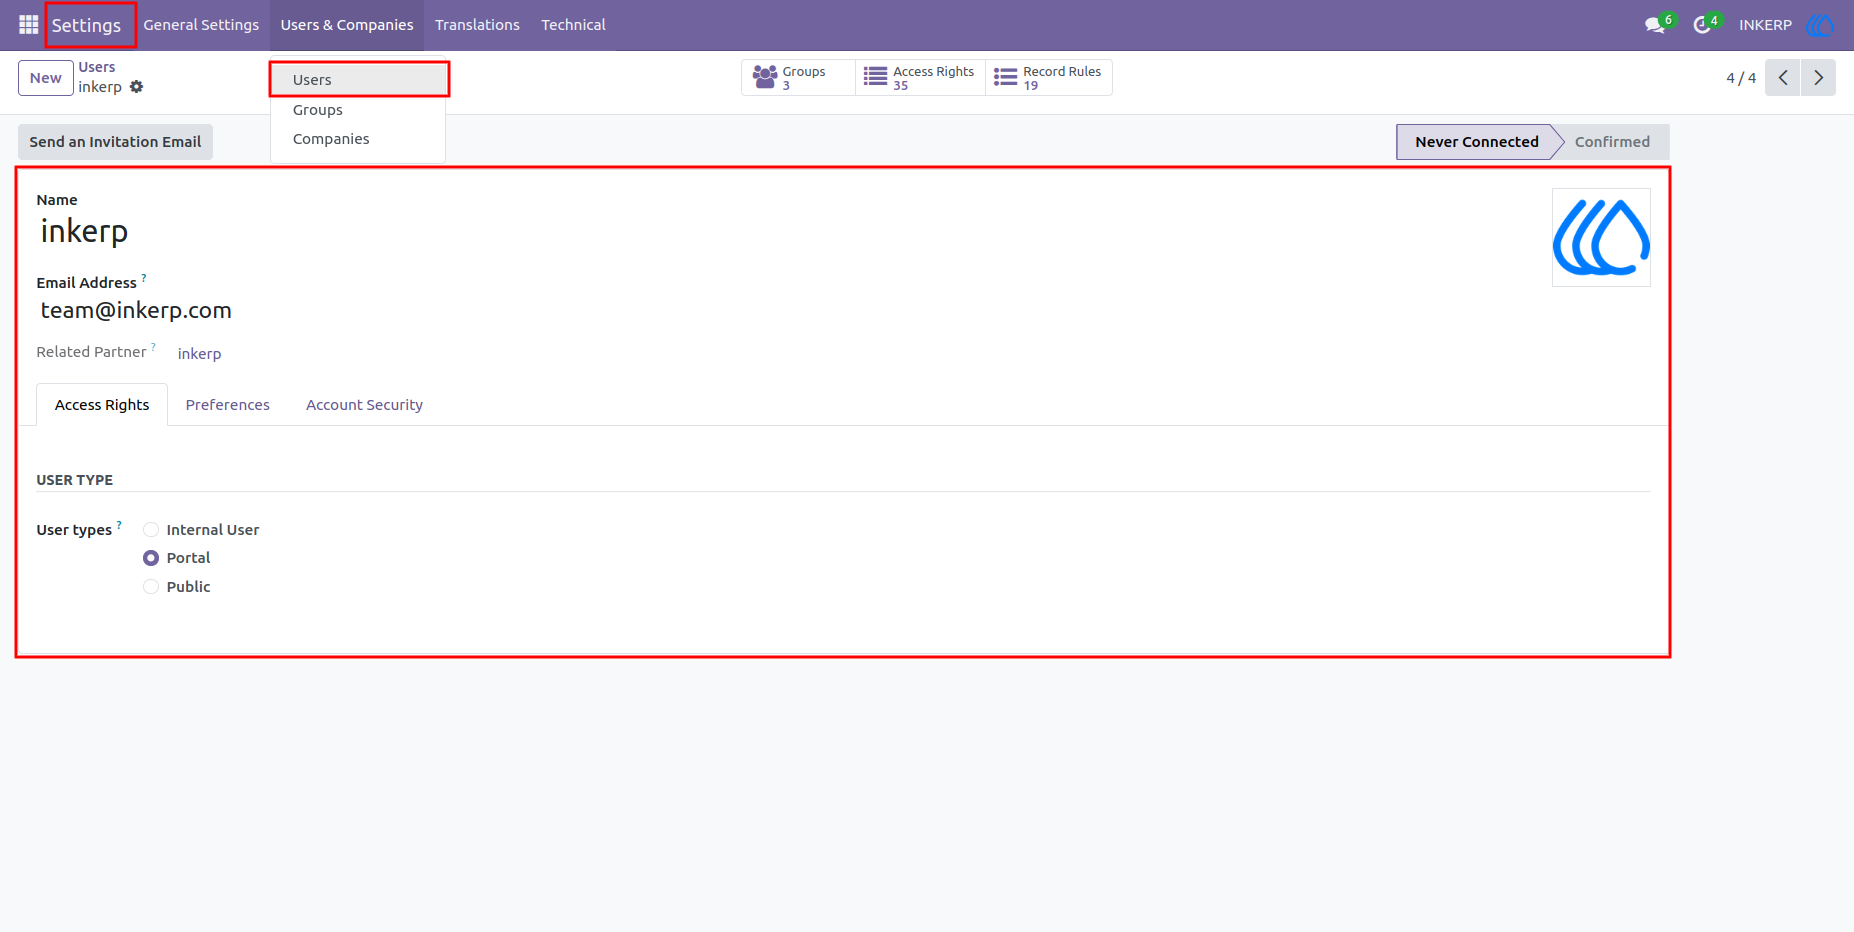The width and height of the screenshot is (1854, 932).
Task: Click the Email Address help question mark
Action: tap(144, 278)
